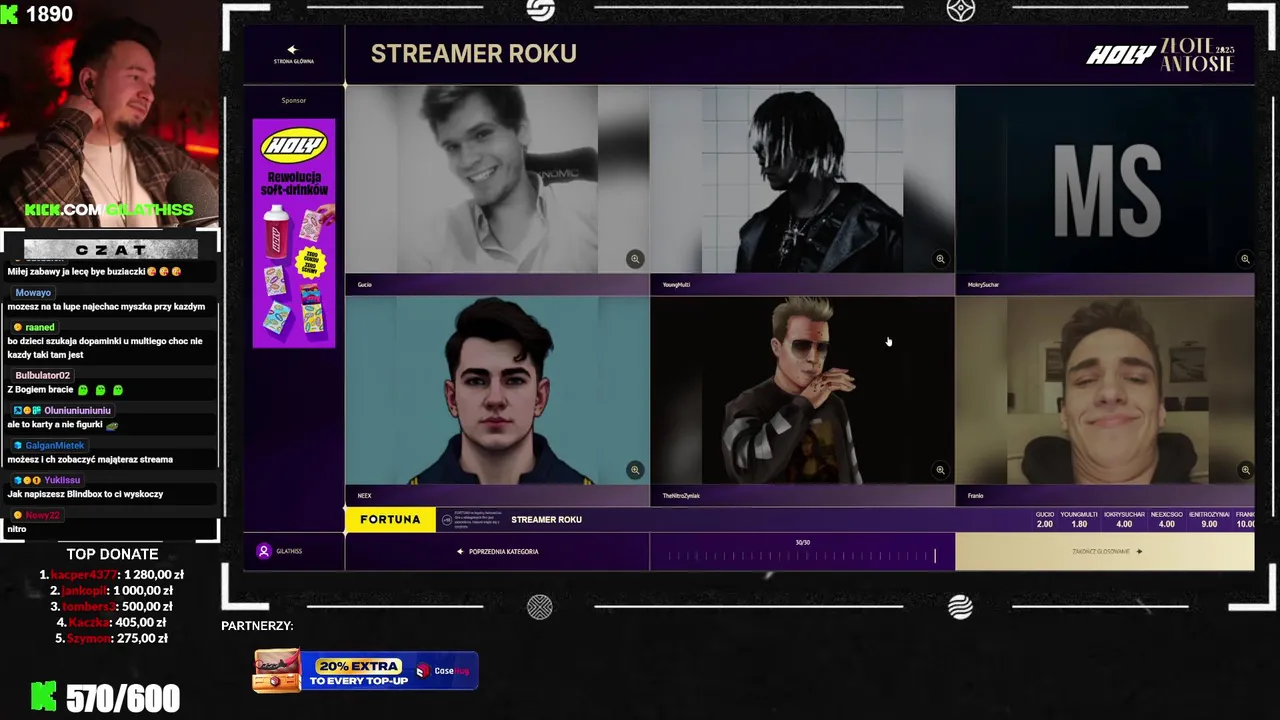
Task: Click the GILATHISS user avatar icon
Action: point(264,551)
